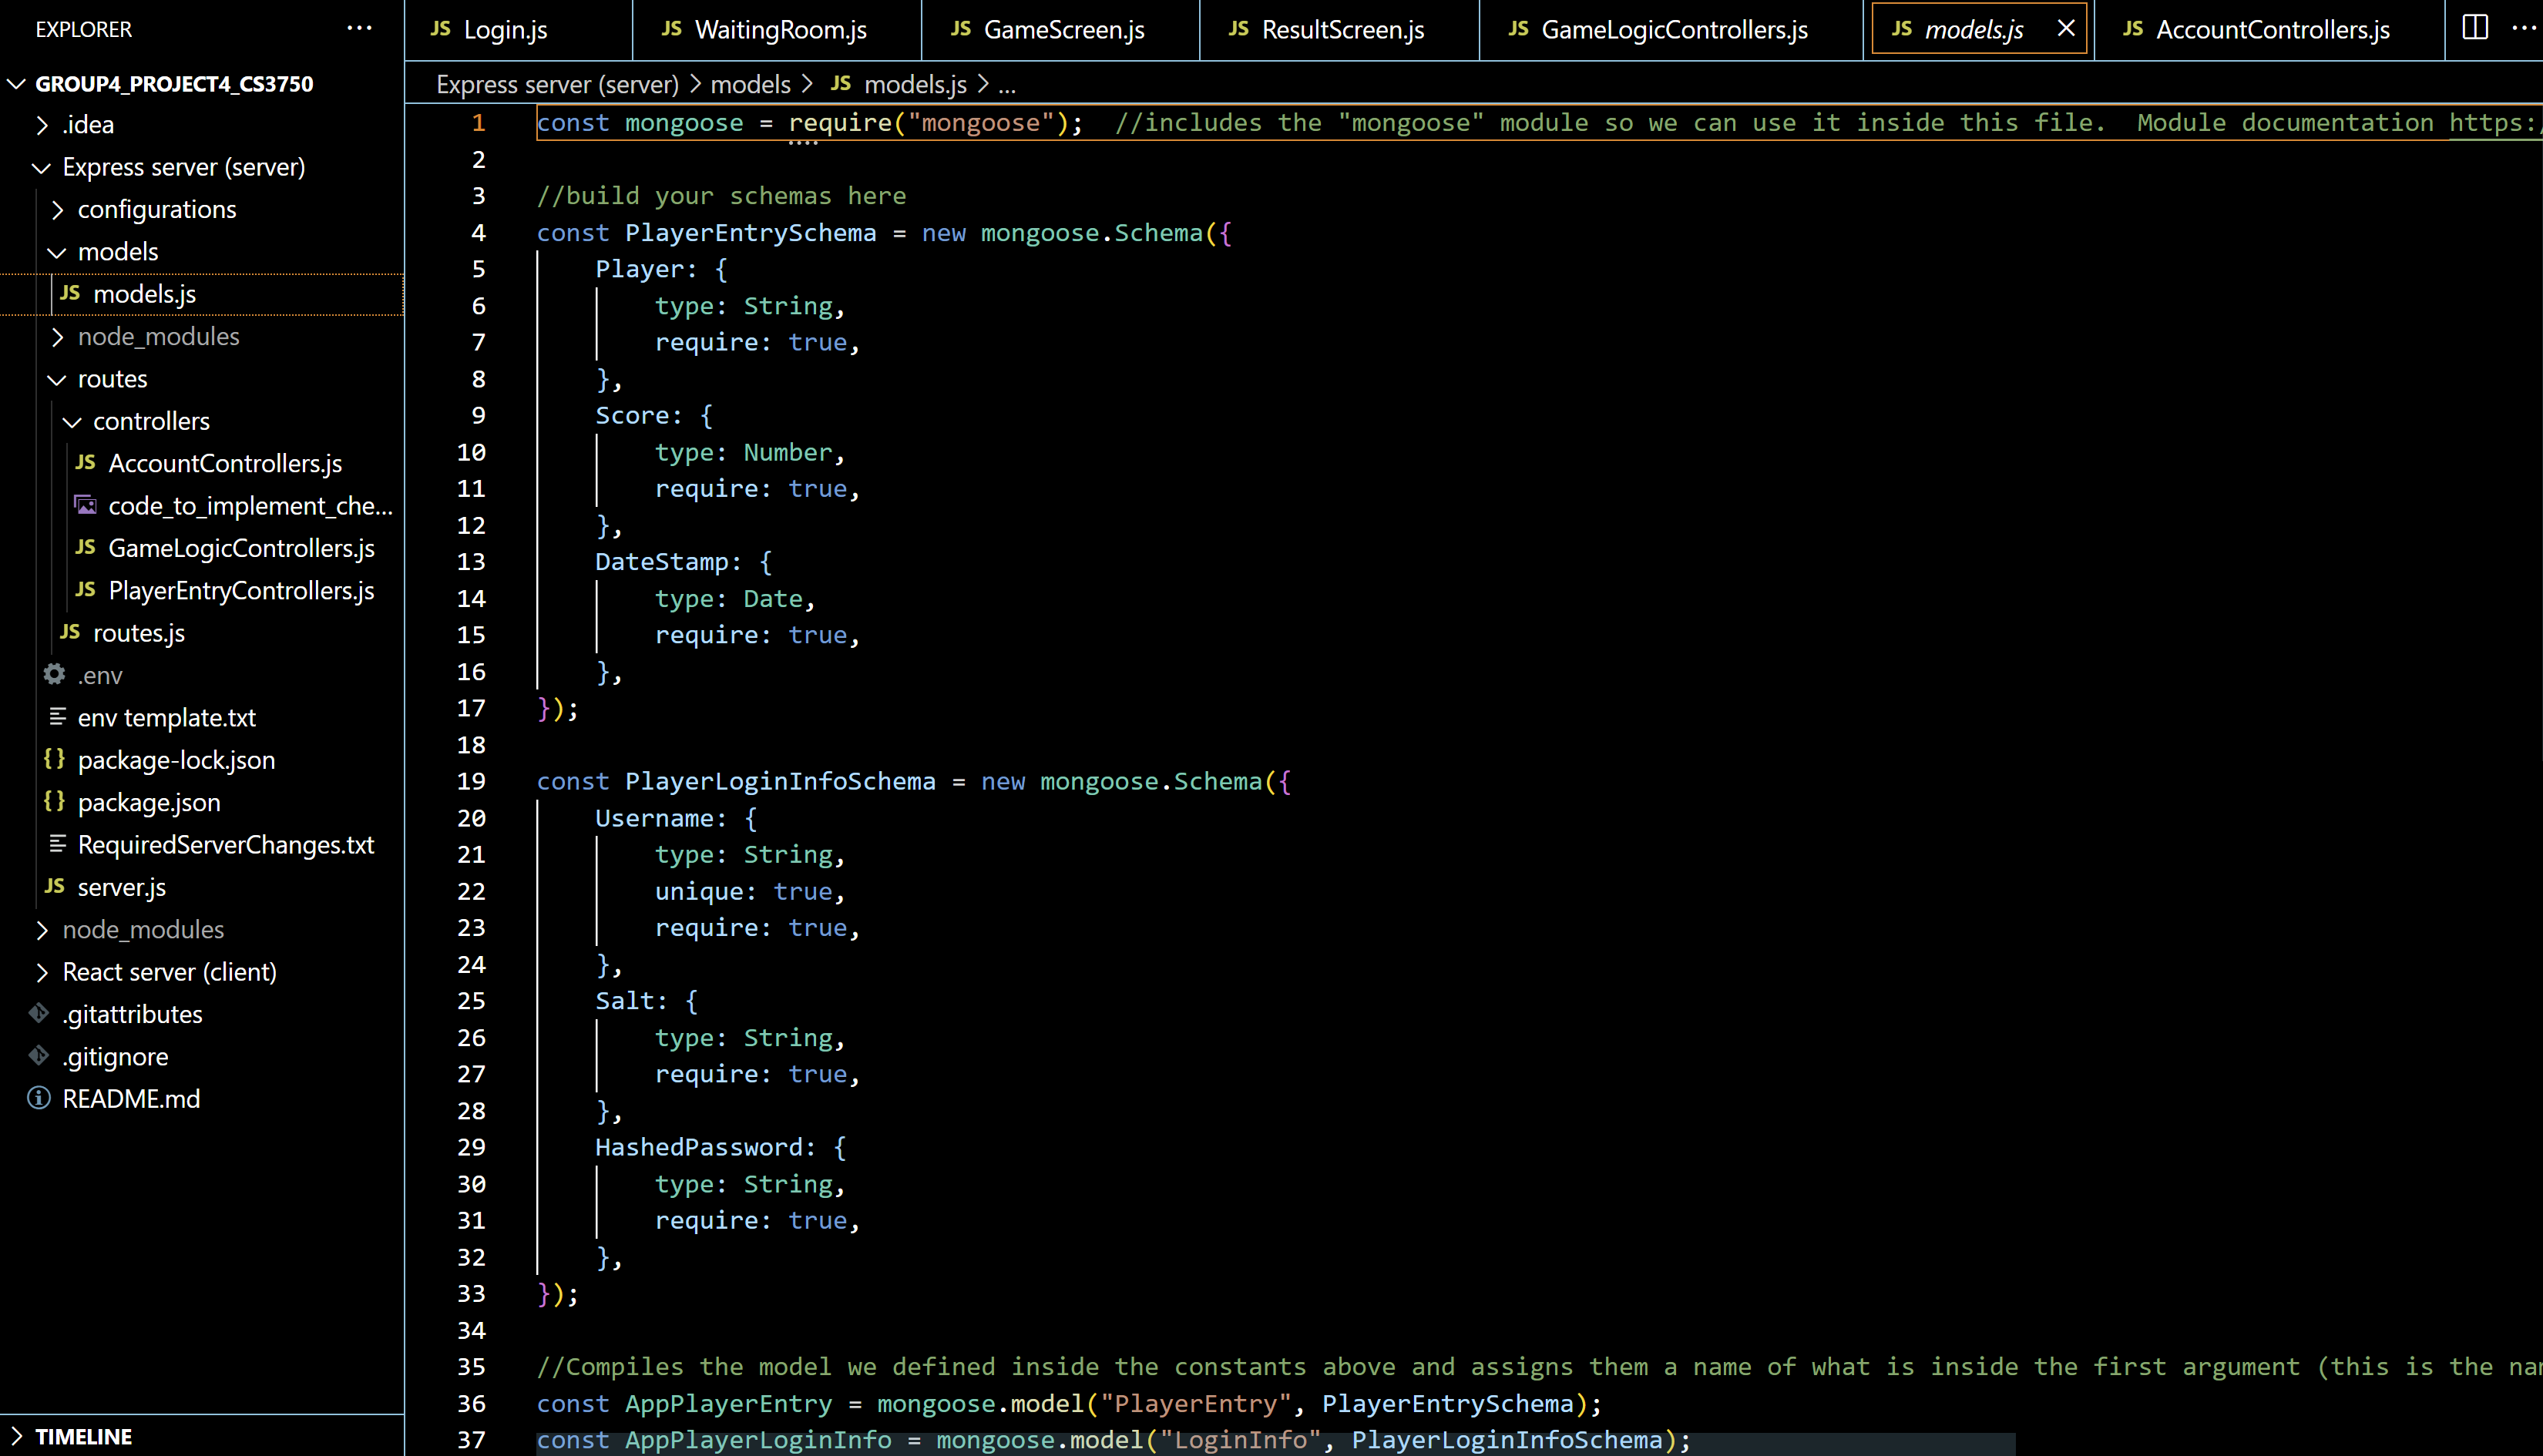Click AppPlayerLoginInfo on line 37

click(758, 1440)
